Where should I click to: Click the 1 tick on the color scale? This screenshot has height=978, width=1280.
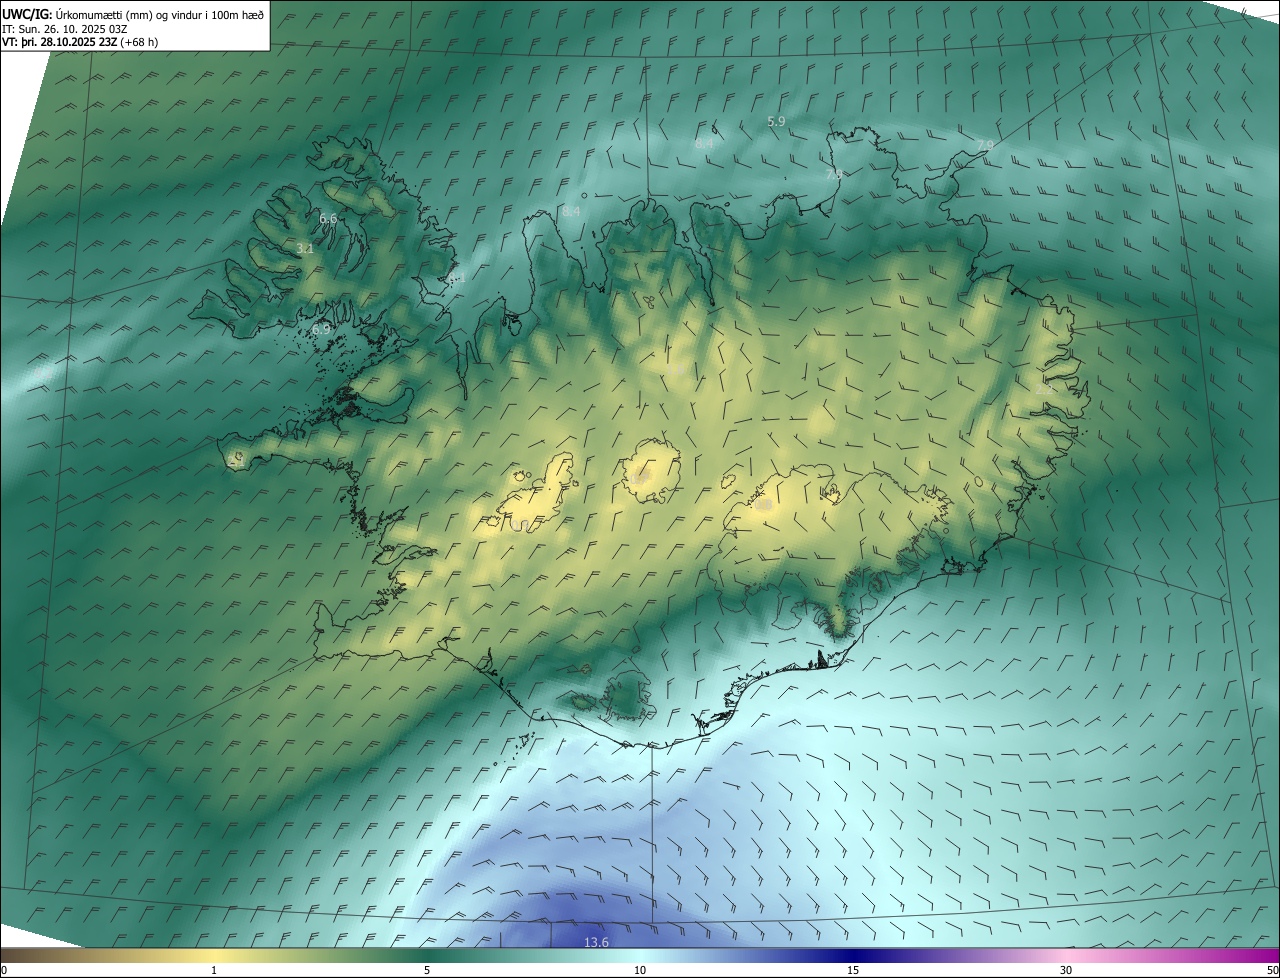tap(214, 970)
